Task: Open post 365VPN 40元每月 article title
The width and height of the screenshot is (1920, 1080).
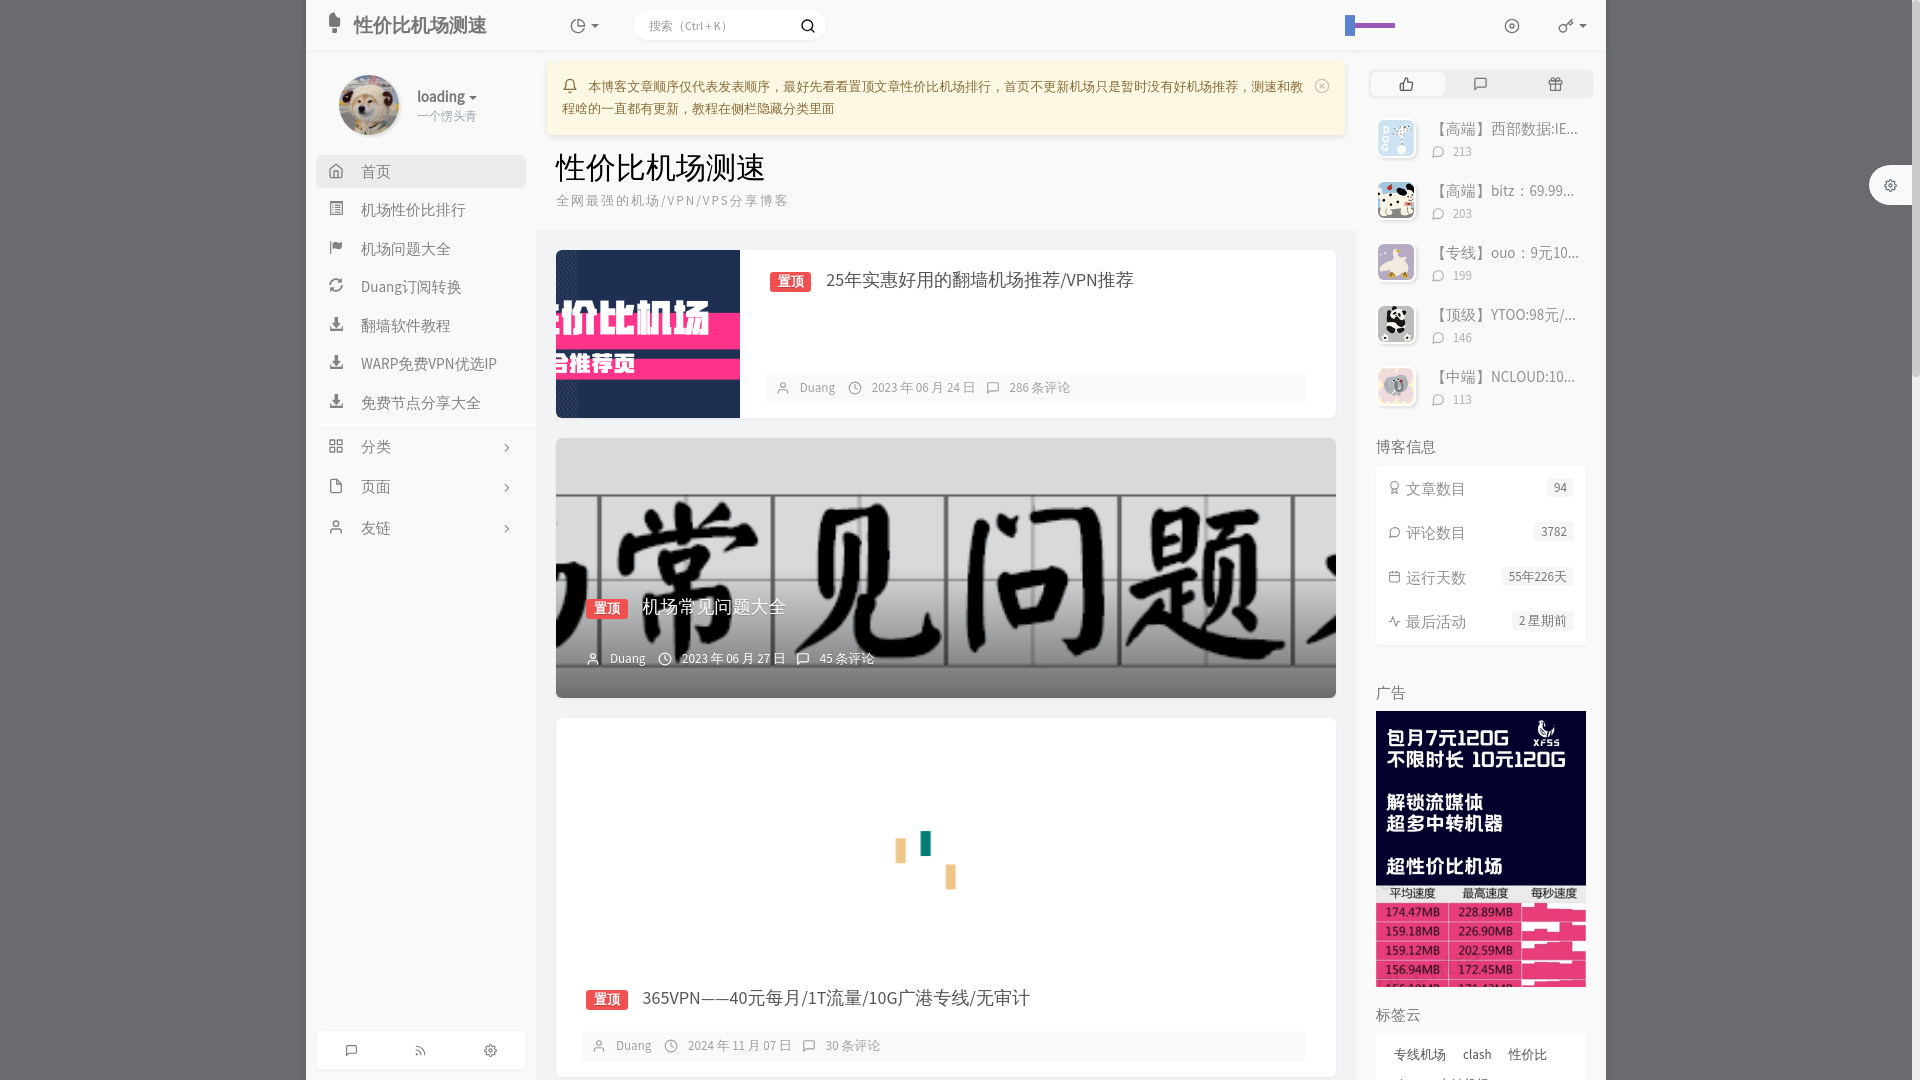Action: pyautogui.click(x=835, y=998)
